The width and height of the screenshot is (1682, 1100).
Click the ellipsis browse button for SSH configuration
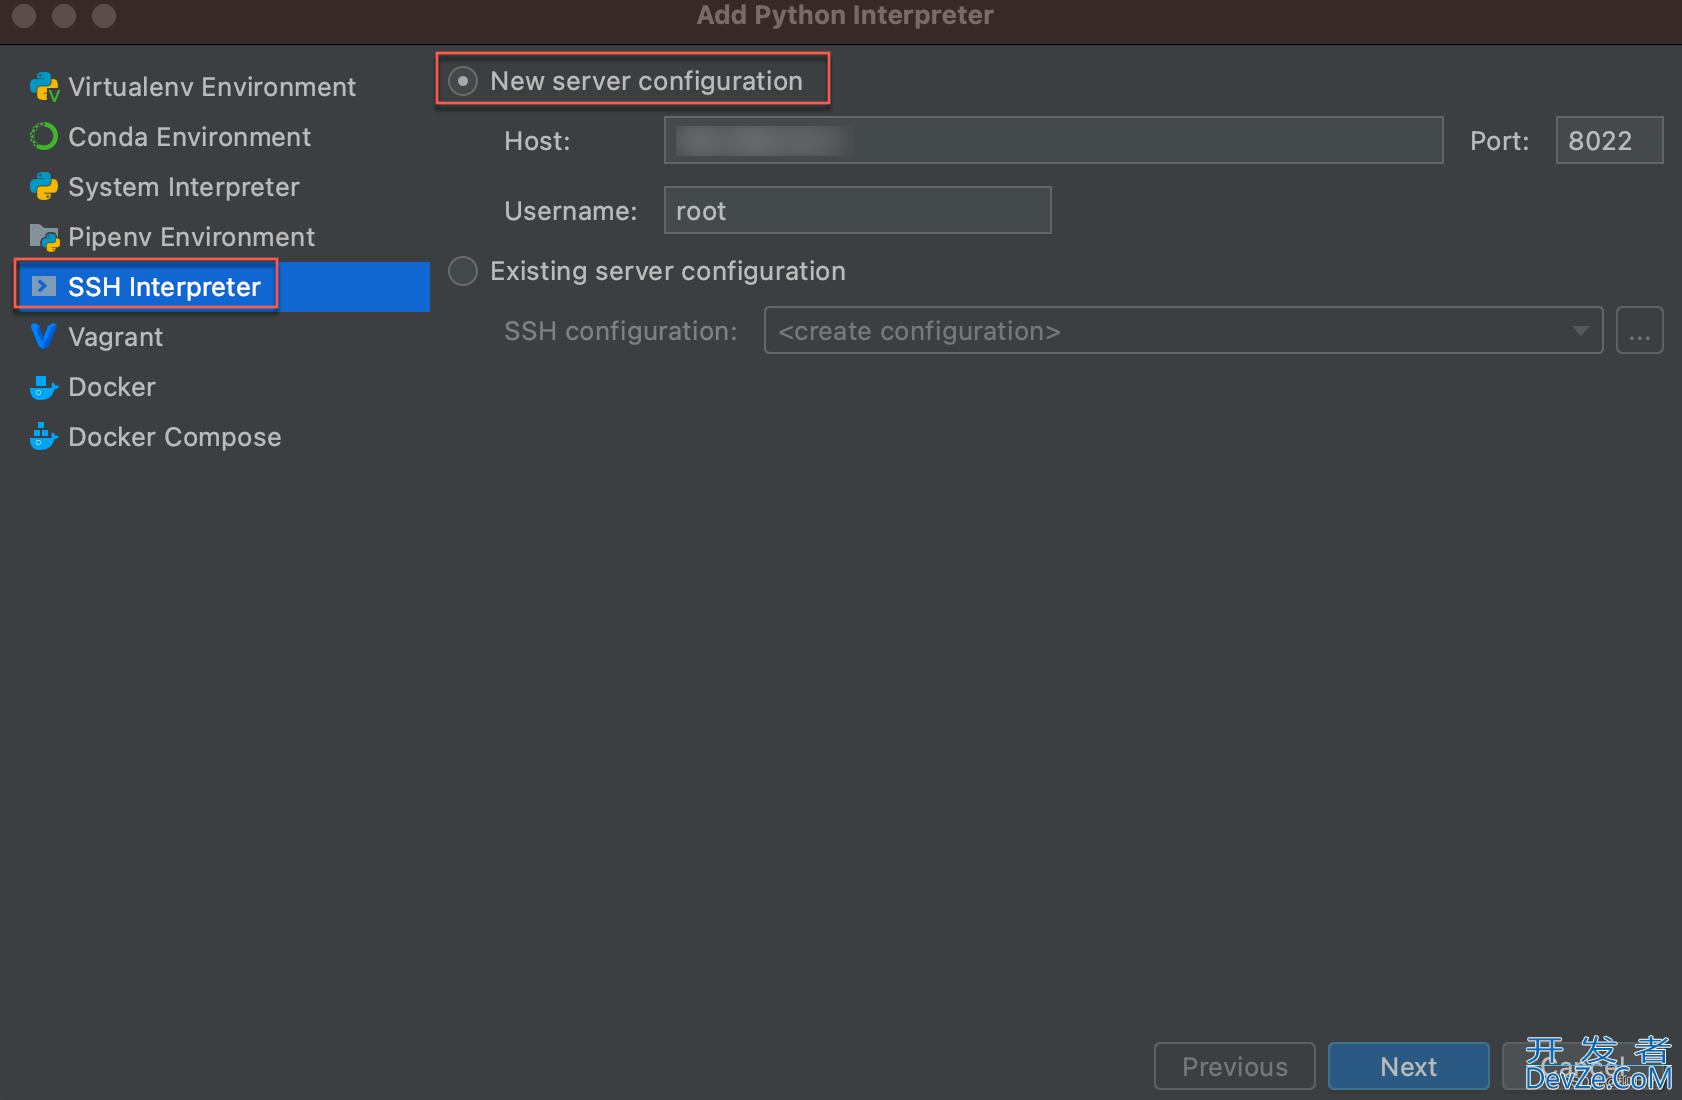1640,330
